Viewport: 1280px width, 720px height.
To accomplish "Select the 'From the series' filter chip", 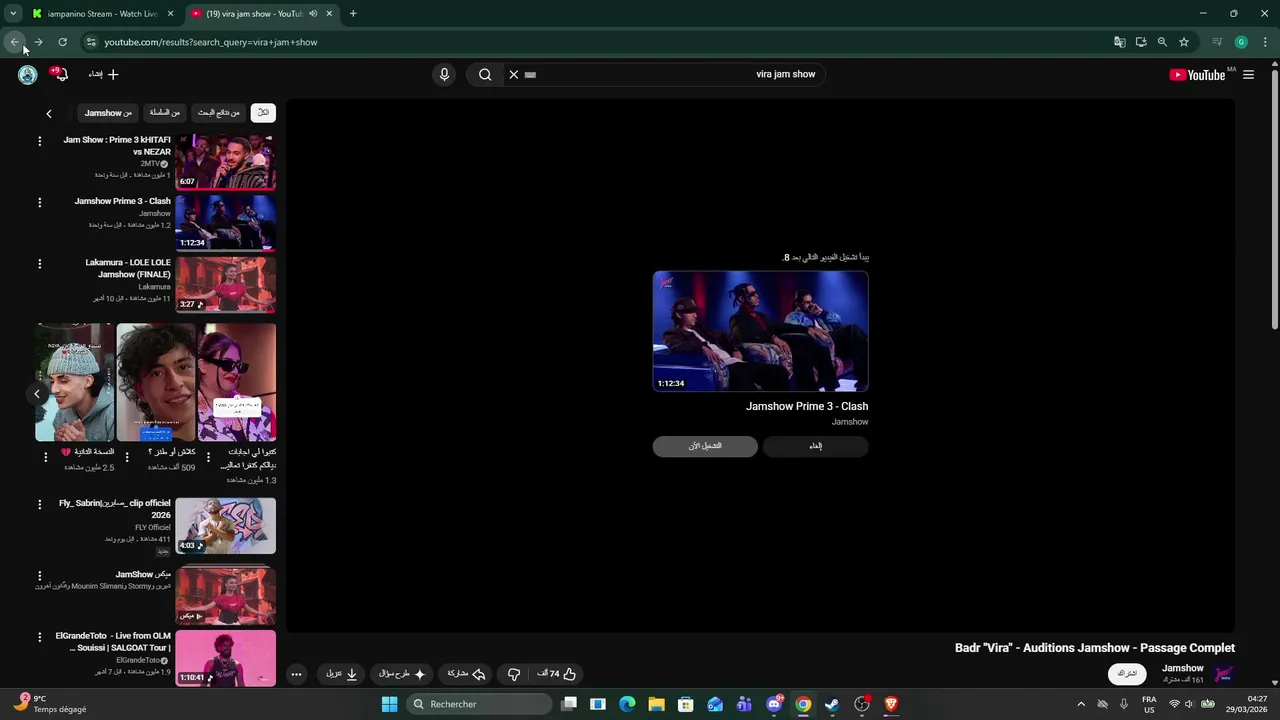I will [165, 113].
